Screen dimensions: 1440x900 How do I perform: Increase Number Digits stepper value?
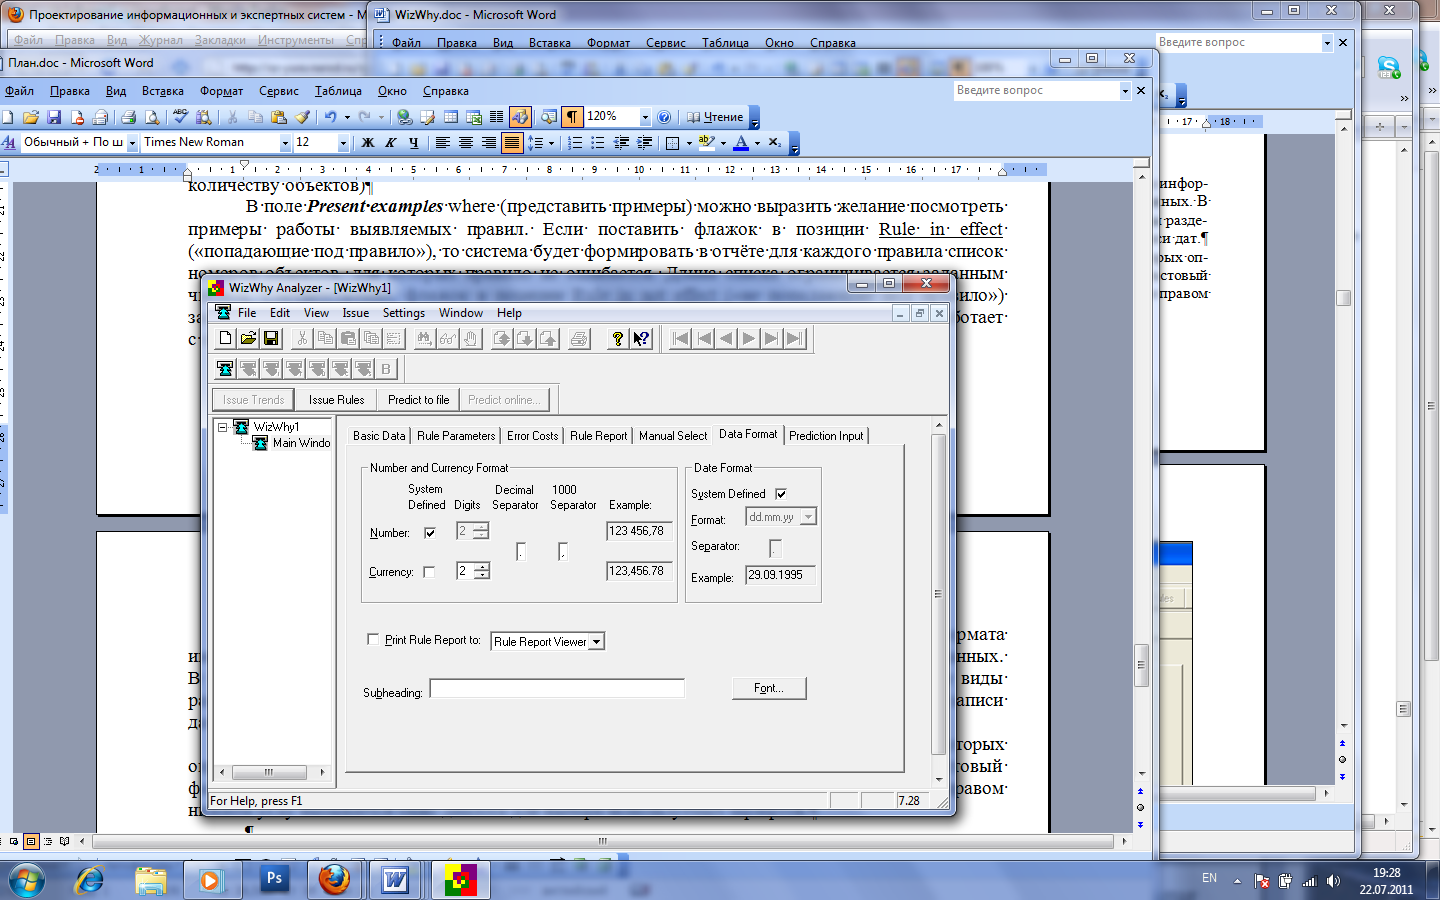[x=481, y=527]
